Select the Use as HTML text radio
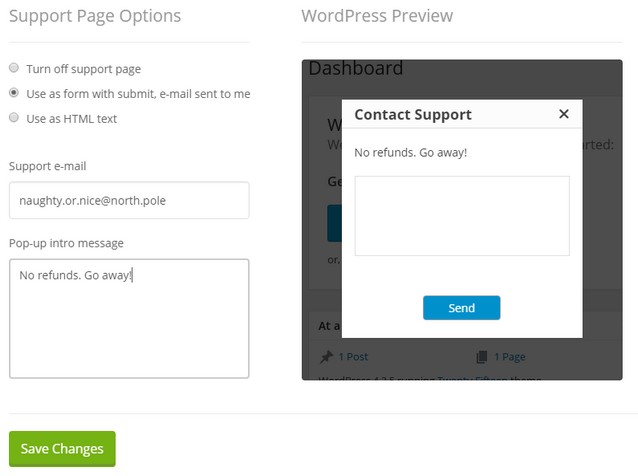 pyautogui.click(x=14, y=118)
